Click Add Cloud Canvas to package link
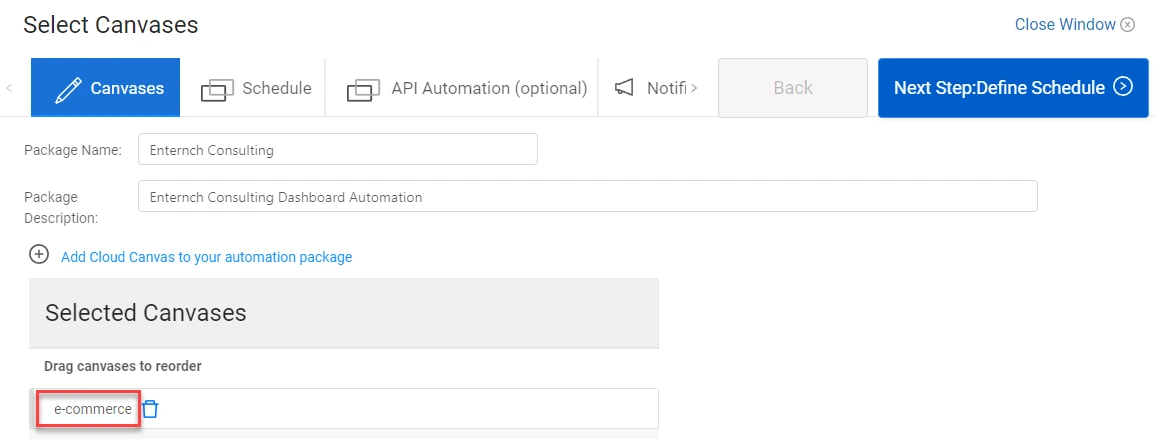 (206, 257)
